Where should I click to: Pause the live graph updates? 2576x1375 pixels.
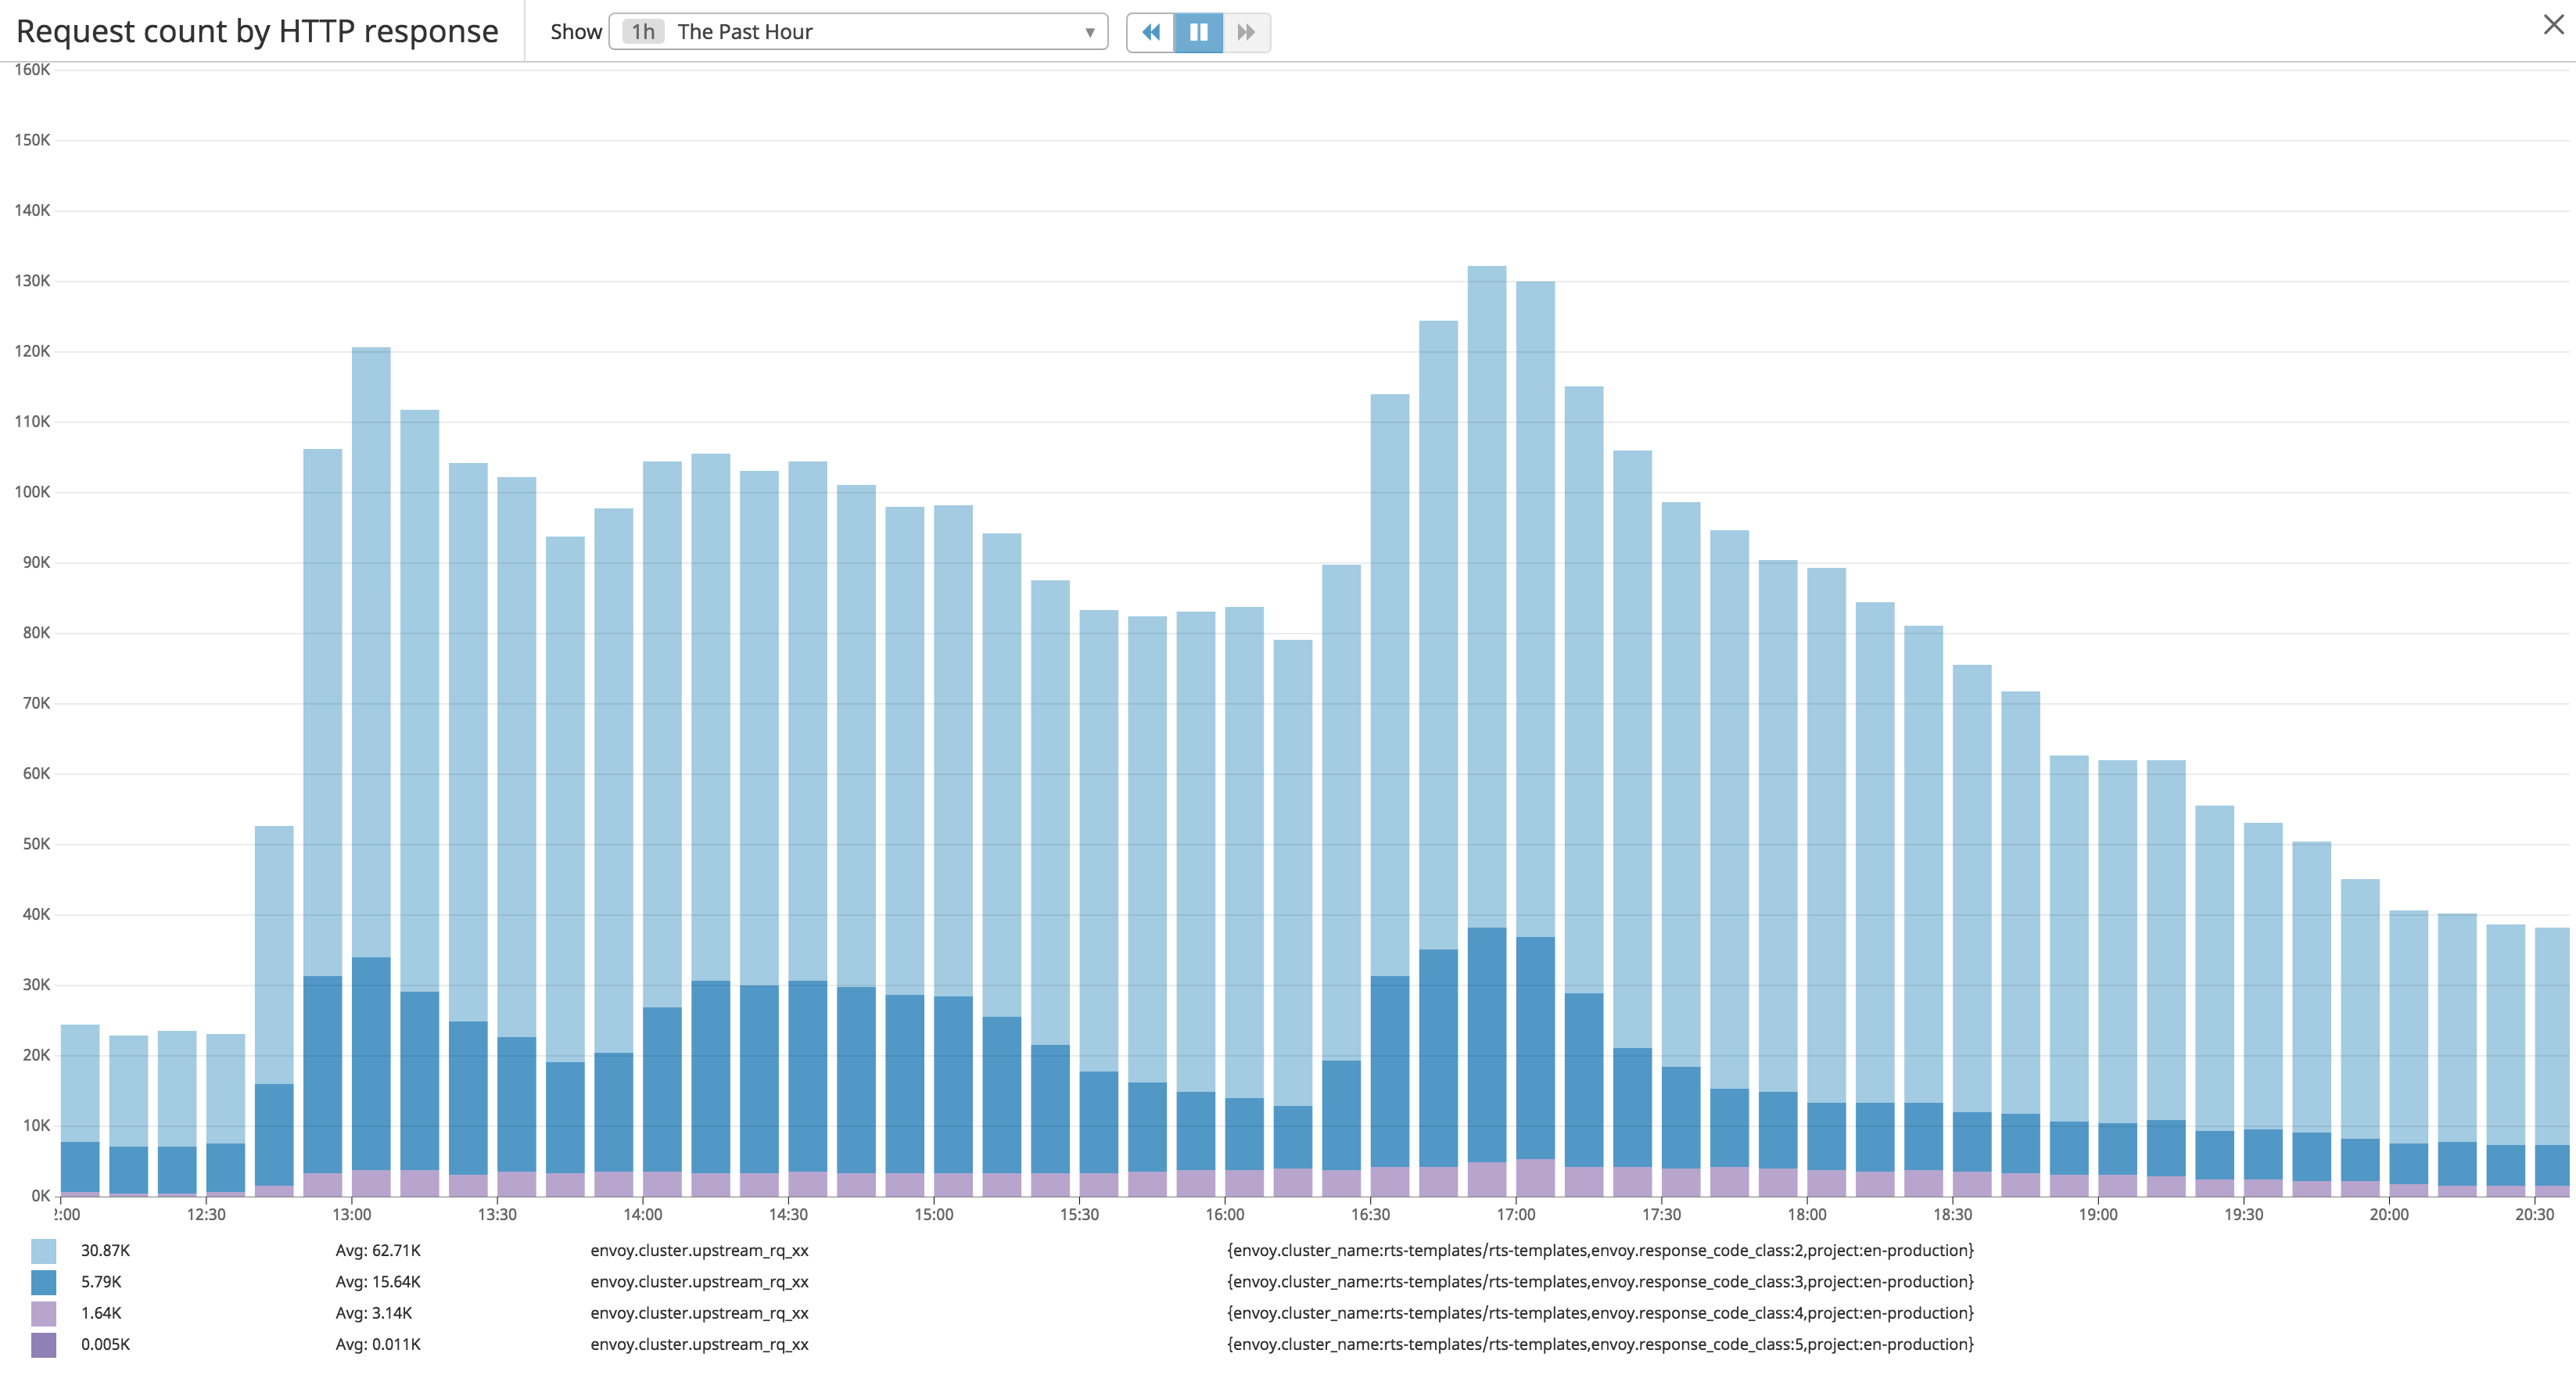coord(1197,32)
